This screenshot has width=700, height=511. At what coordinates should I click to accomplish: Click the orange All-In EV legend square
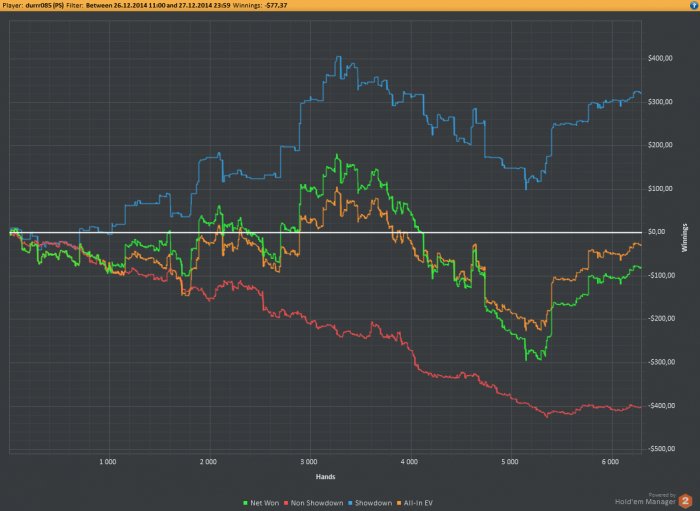tap(399, 503)
